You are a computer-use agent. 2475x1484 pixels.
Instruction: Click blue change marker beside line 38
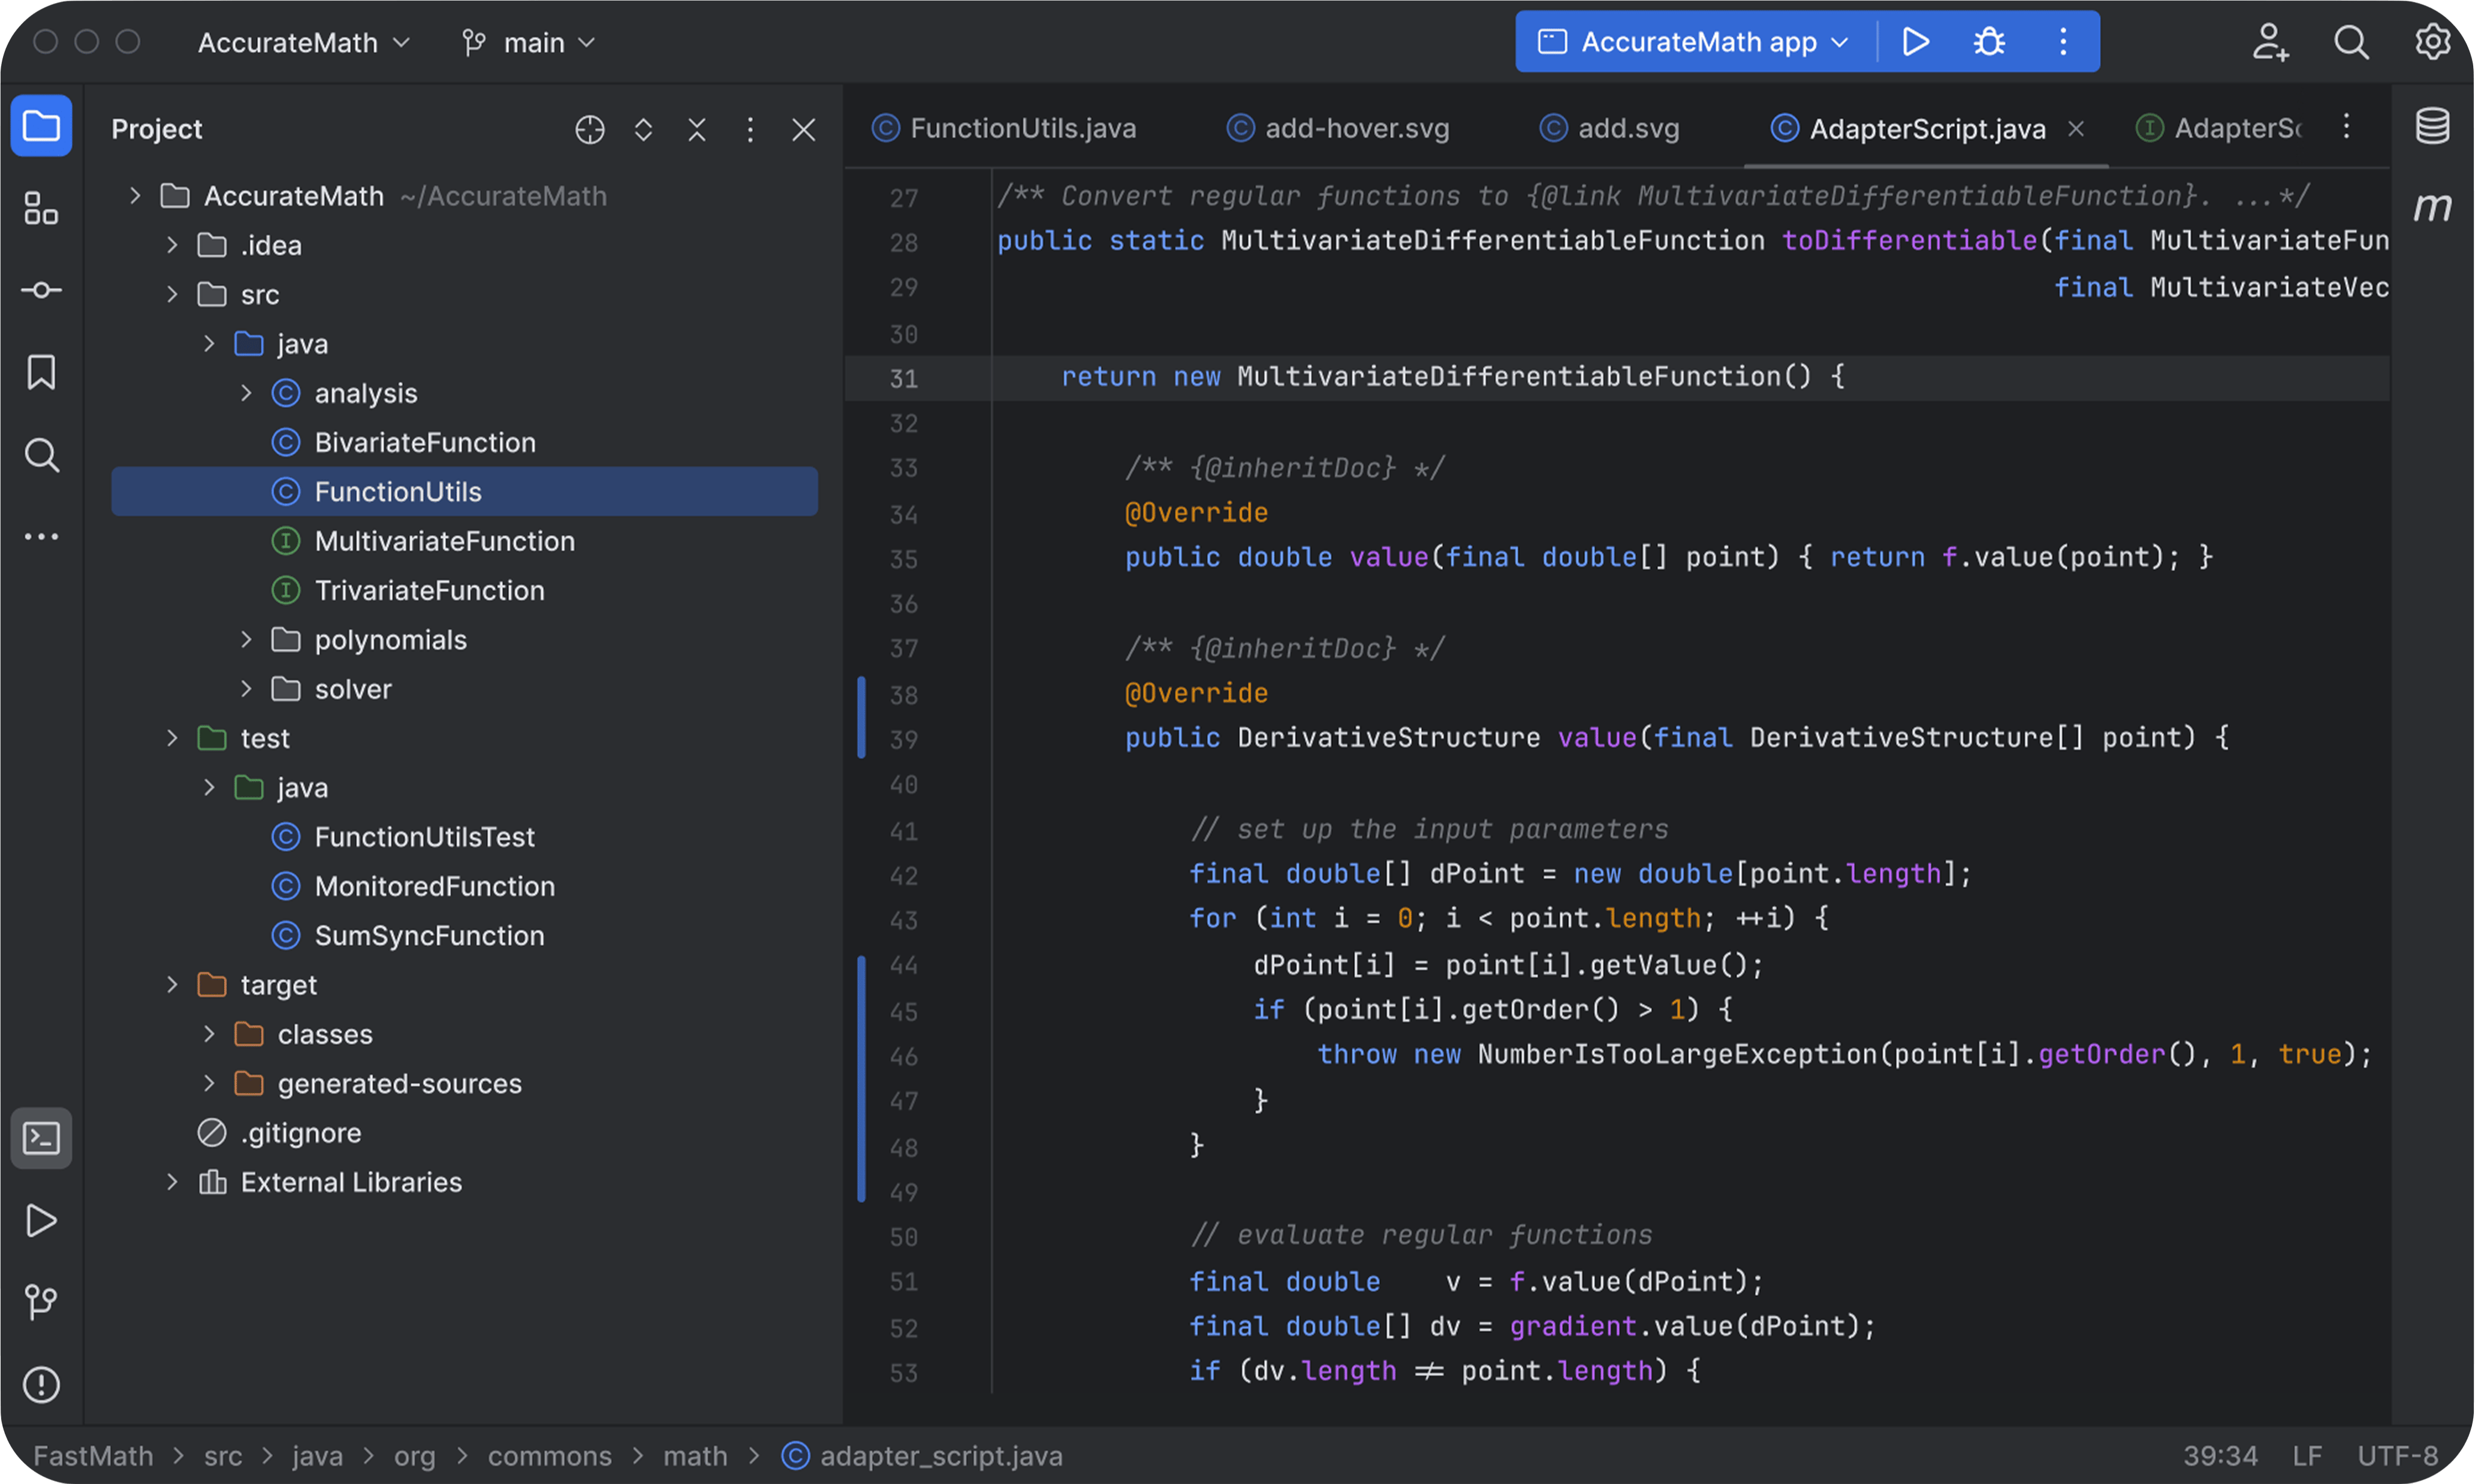coord(861,718)
